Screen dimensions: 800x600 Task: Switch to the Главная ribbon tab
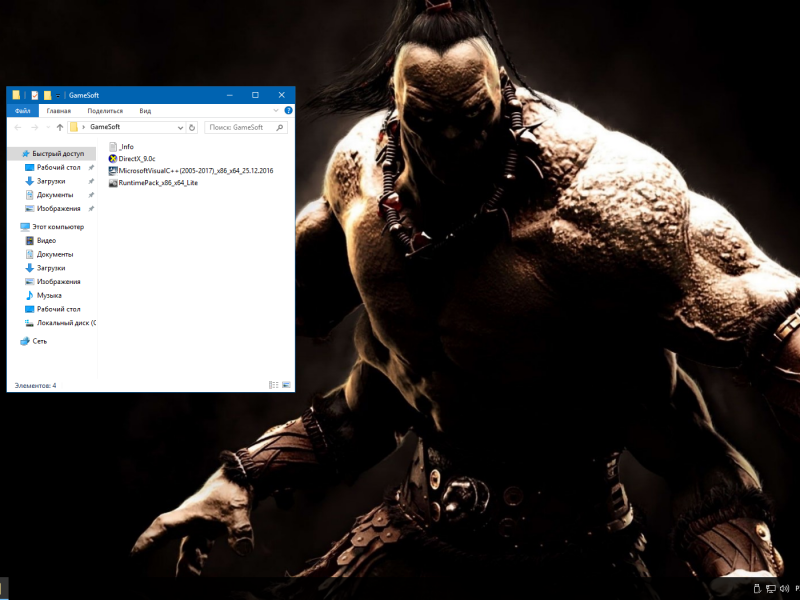(59, 111)
